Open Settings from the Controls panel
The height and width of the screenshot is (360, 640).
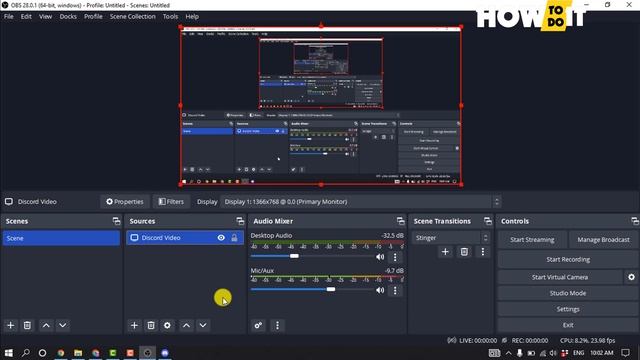568,309
